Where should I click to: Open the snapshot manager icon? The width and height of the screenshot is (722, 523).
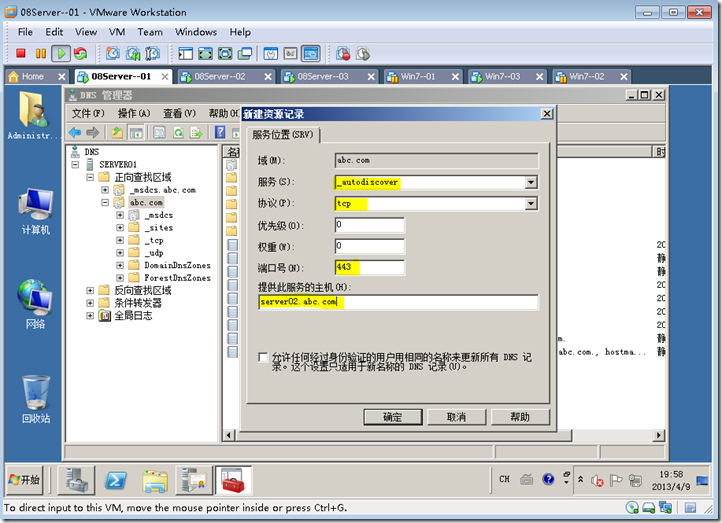152,54
